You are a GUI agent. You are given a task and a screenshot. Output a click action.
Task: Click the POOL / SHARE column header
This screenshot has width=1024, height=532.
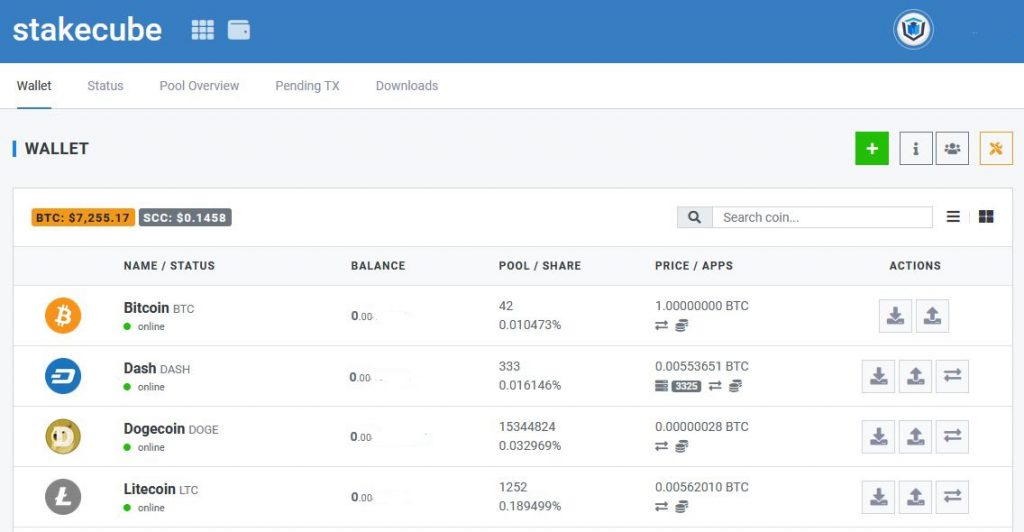[540, 266]
